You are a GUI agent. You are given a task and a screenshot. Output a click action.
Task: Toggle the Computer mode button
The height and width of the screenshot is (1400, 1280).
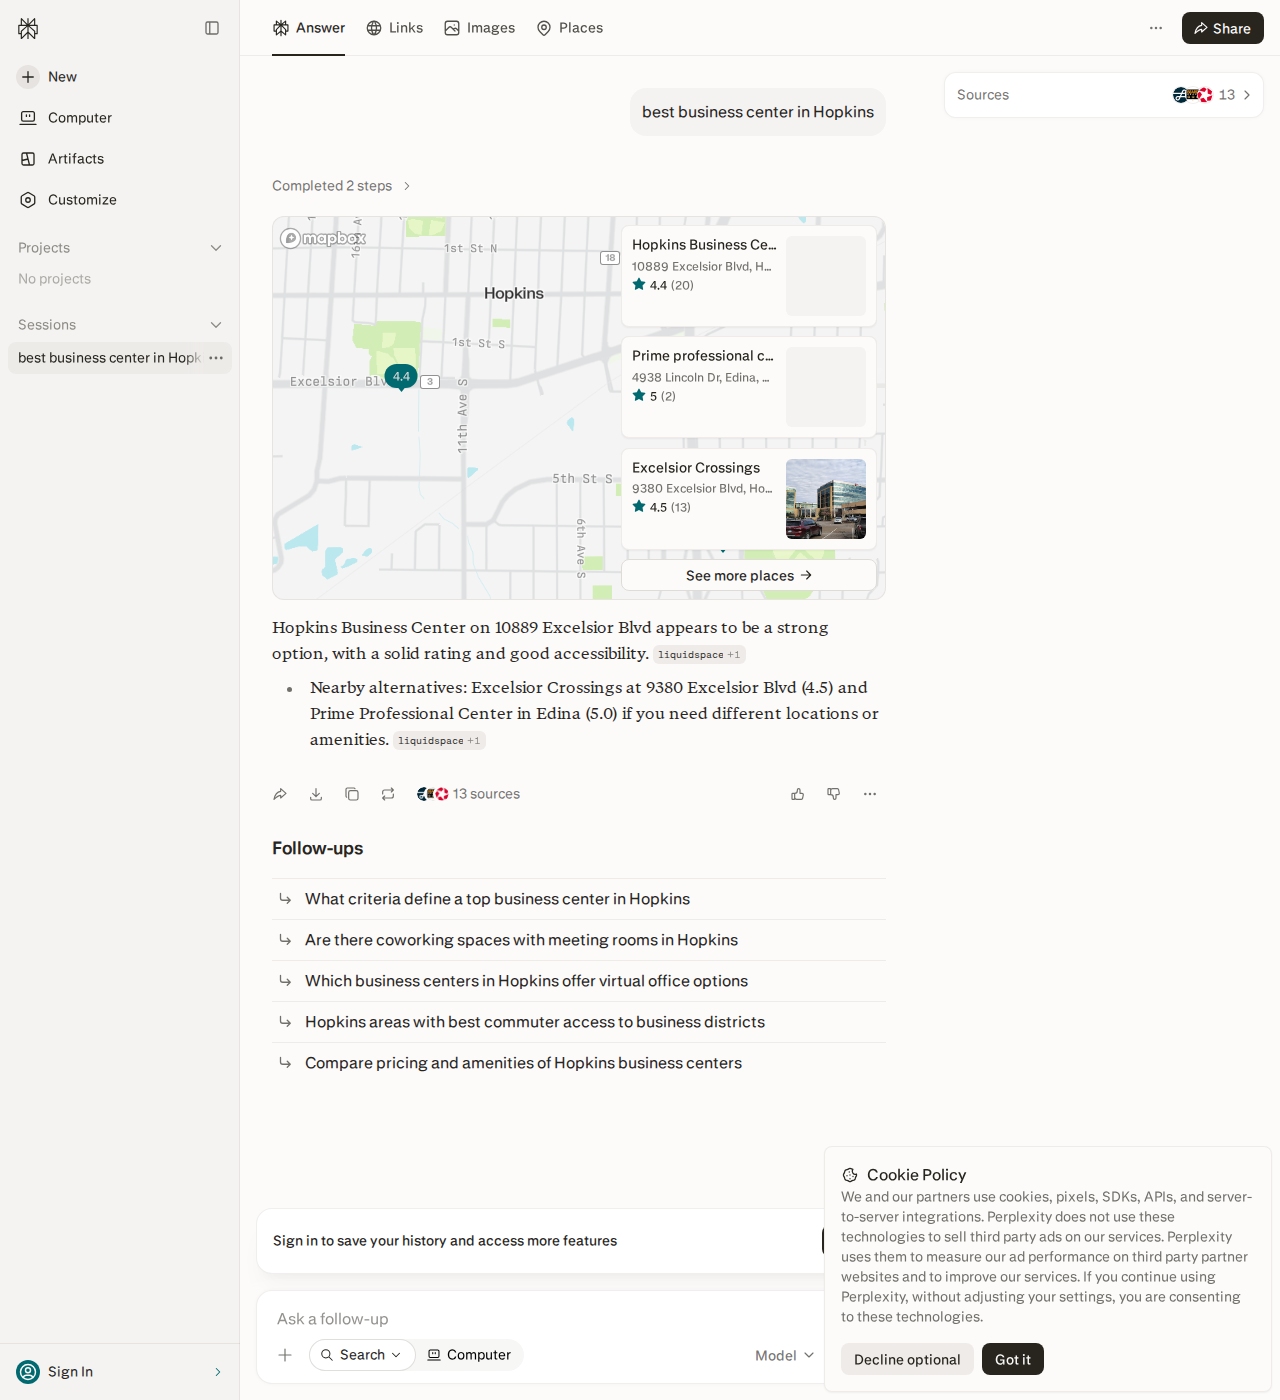pyautogui.click(x=469, y=1355)
